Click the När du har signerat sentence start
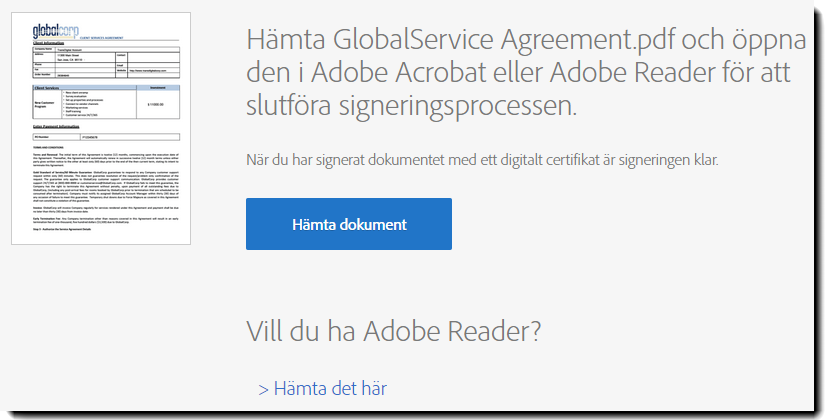The width and height of the screenshot is (829, 420). point(290,159)
